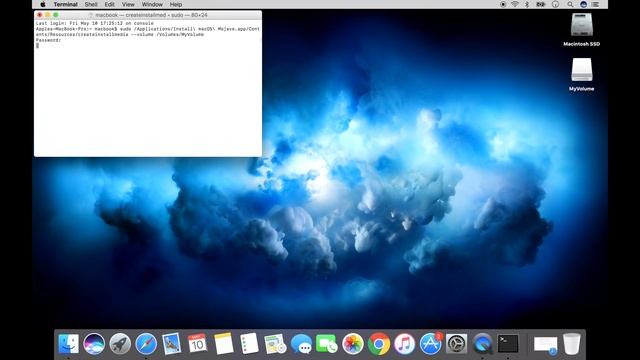This screenshot has width=640, height=360.
Task: Open Safari compass icon in Dock
Action: [146, 344]
